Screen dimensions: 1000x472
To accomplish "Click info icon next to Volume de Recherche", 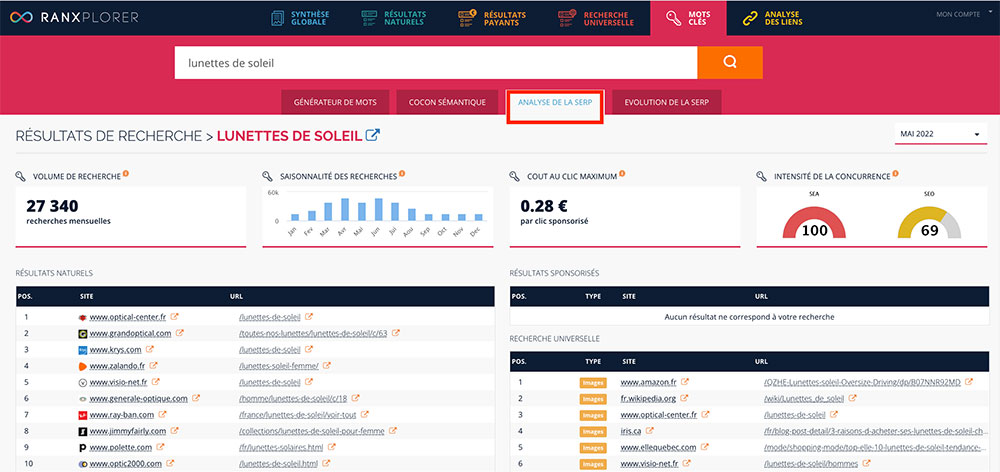I will coord(126,173).
